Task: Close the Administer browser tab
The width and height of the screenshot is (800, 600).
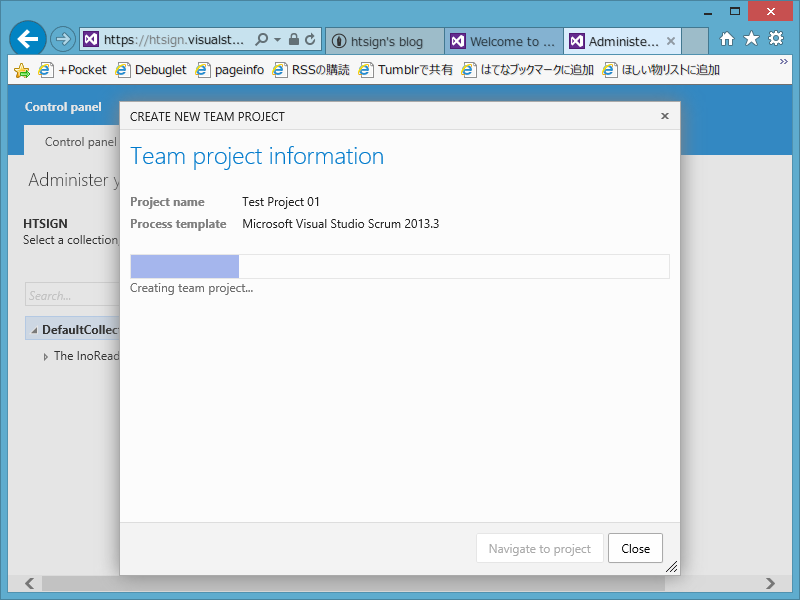Action: [671, 41]
